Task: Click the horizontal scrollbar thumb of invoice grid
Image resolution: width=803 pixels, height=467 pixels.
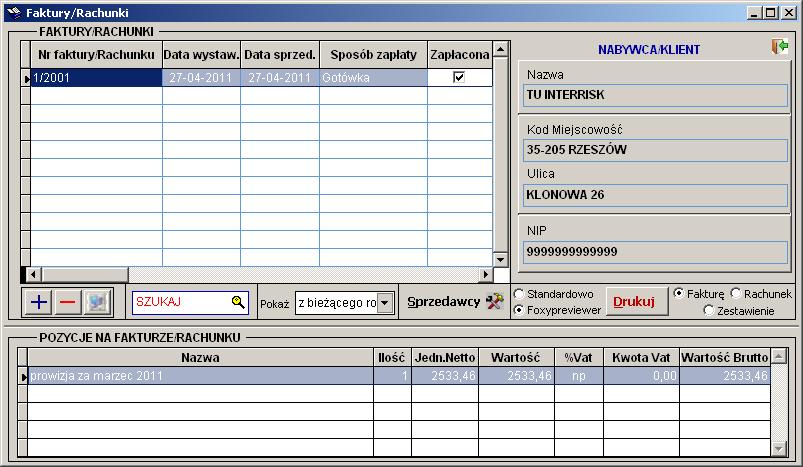Action: [x=84, y=274]
